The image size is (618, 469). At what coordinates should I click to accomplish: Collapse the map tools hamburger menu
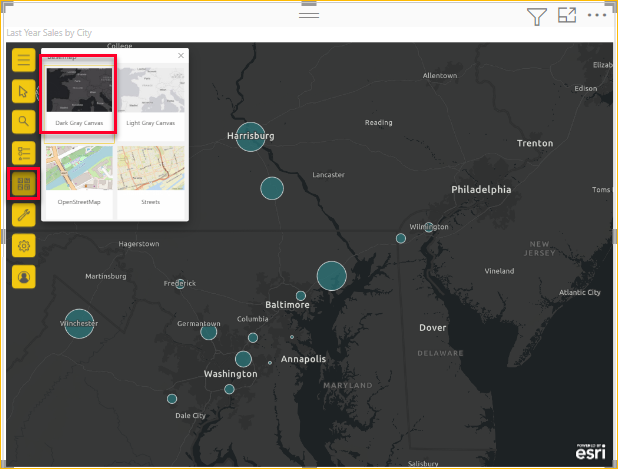tap(24, 59)
